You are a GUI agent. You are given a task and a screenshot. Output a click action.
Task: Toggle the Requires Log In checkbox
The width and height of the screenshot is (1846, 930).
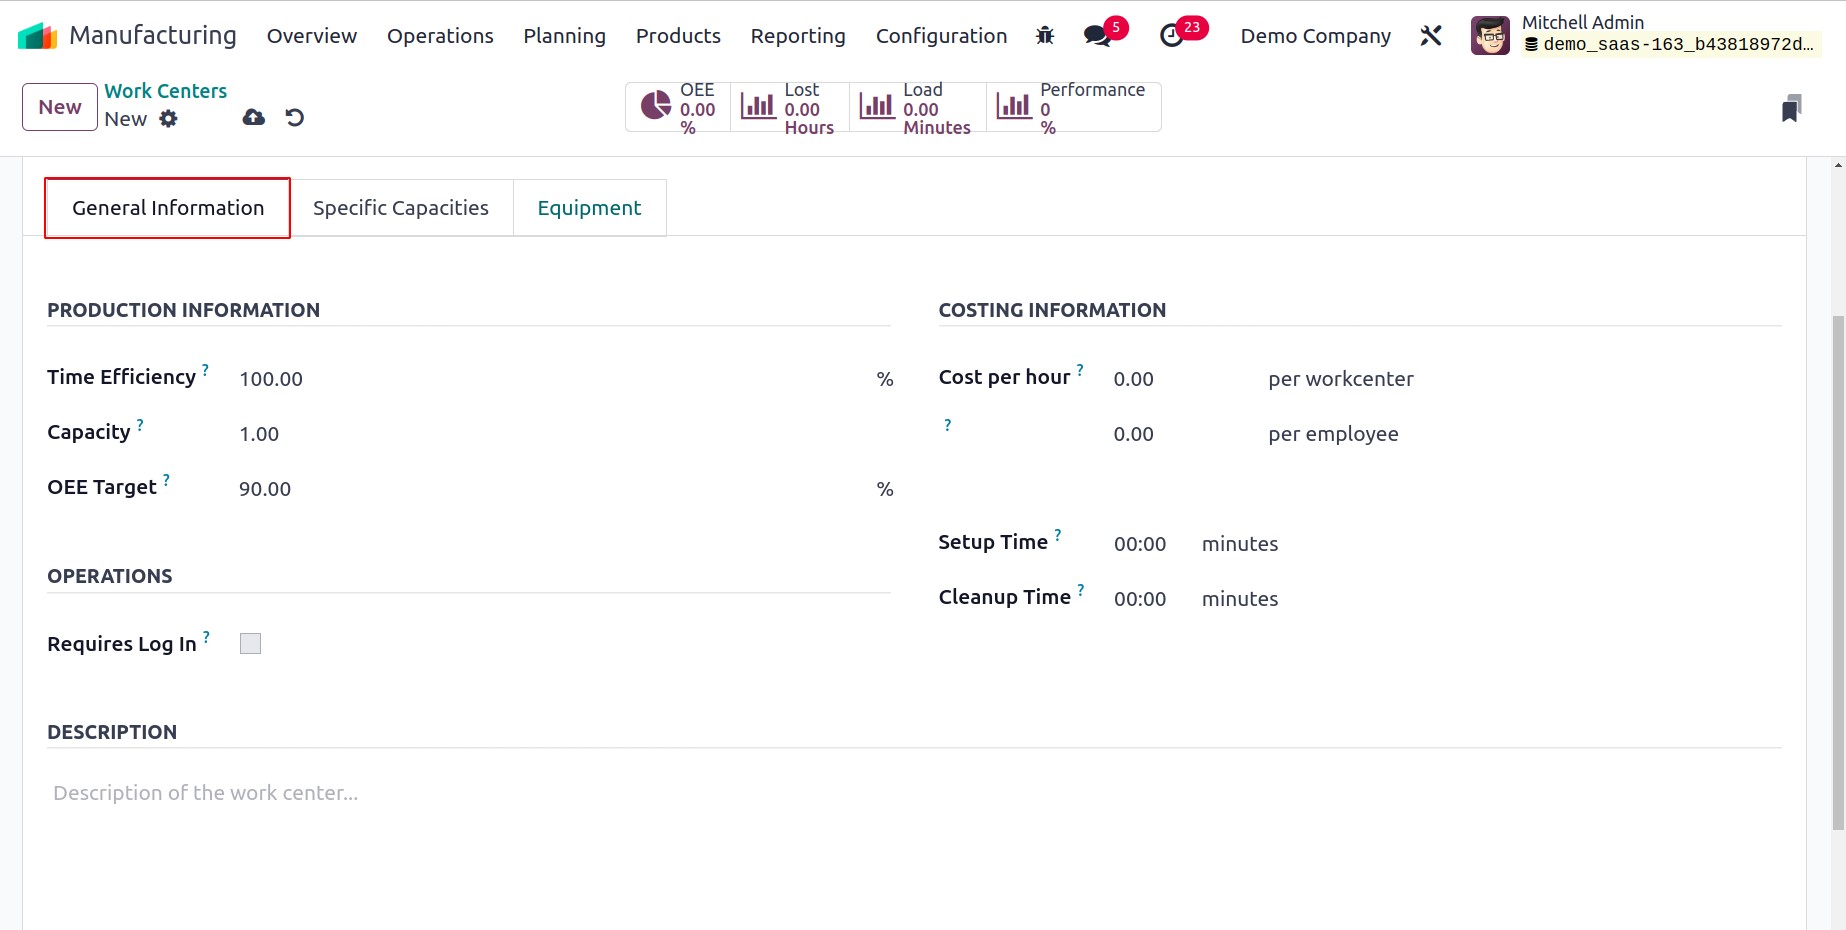tap(250, 644)
